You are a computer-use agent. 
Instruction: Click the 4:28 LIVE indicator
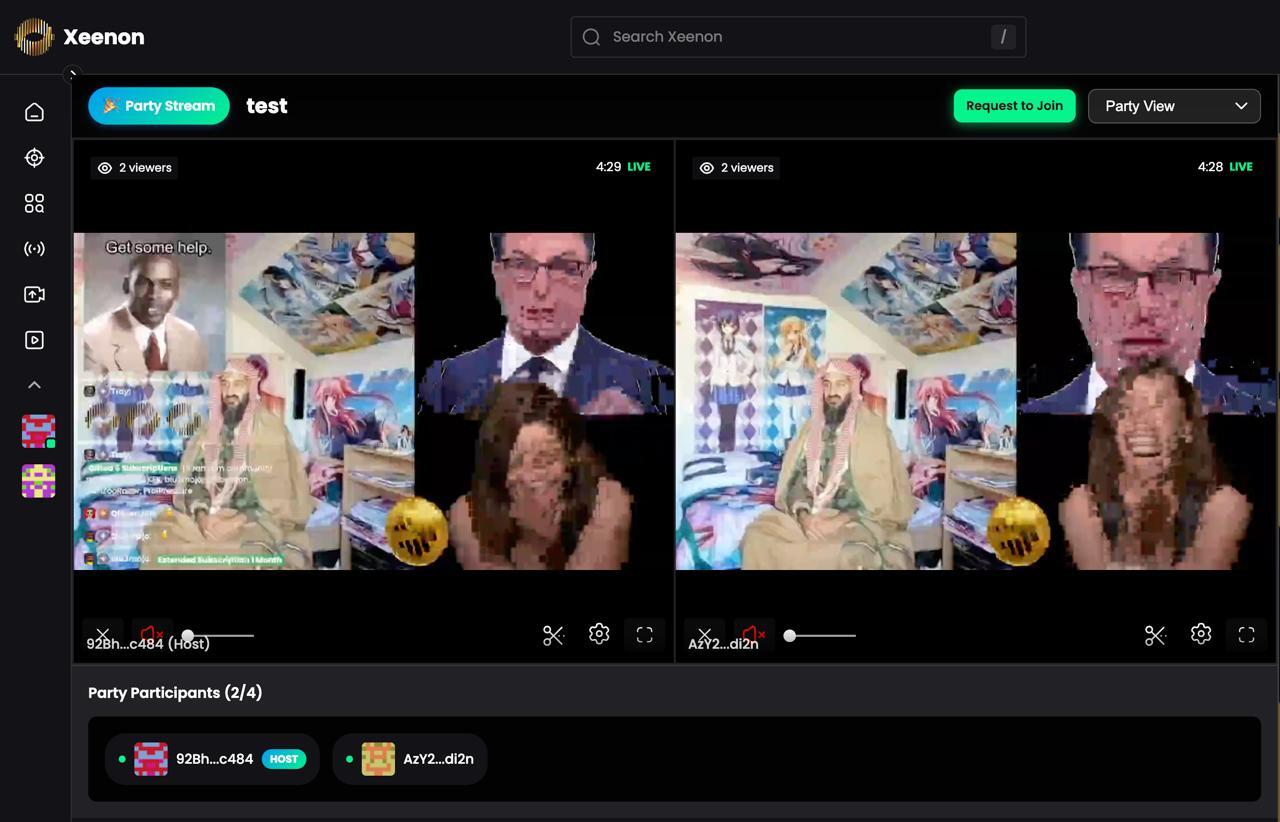click(x=1225, y=167)
